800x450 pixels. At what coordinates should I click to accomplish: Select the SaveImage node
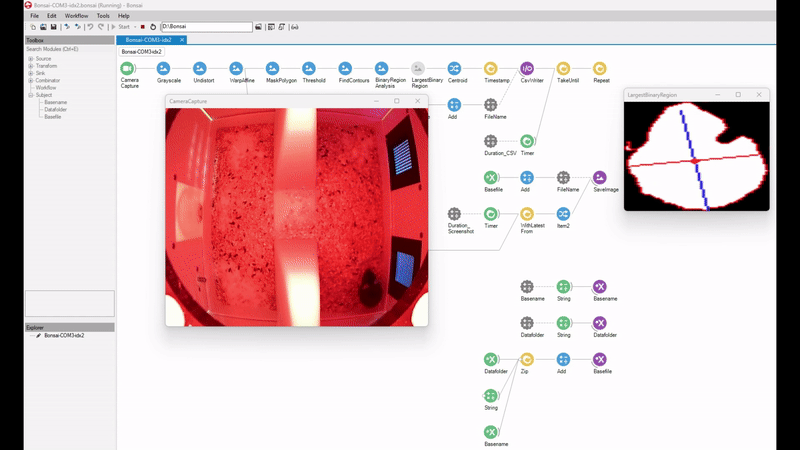599,178
